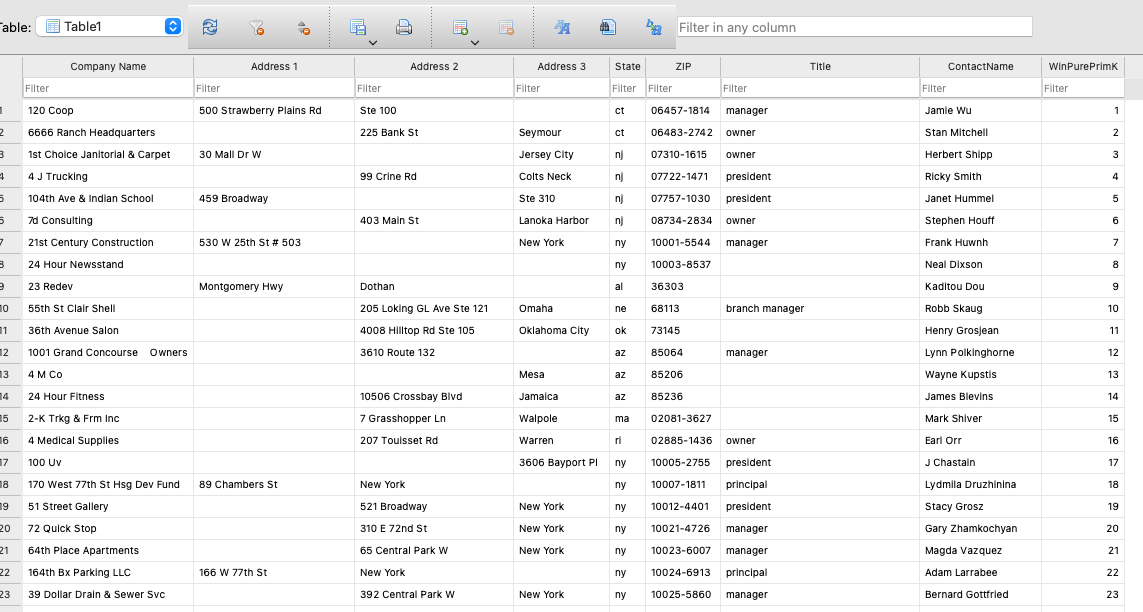Screen dimensions: 1143x612
Task: Focus the 'Filter in any column' field
Action: (x=854, y=27)
